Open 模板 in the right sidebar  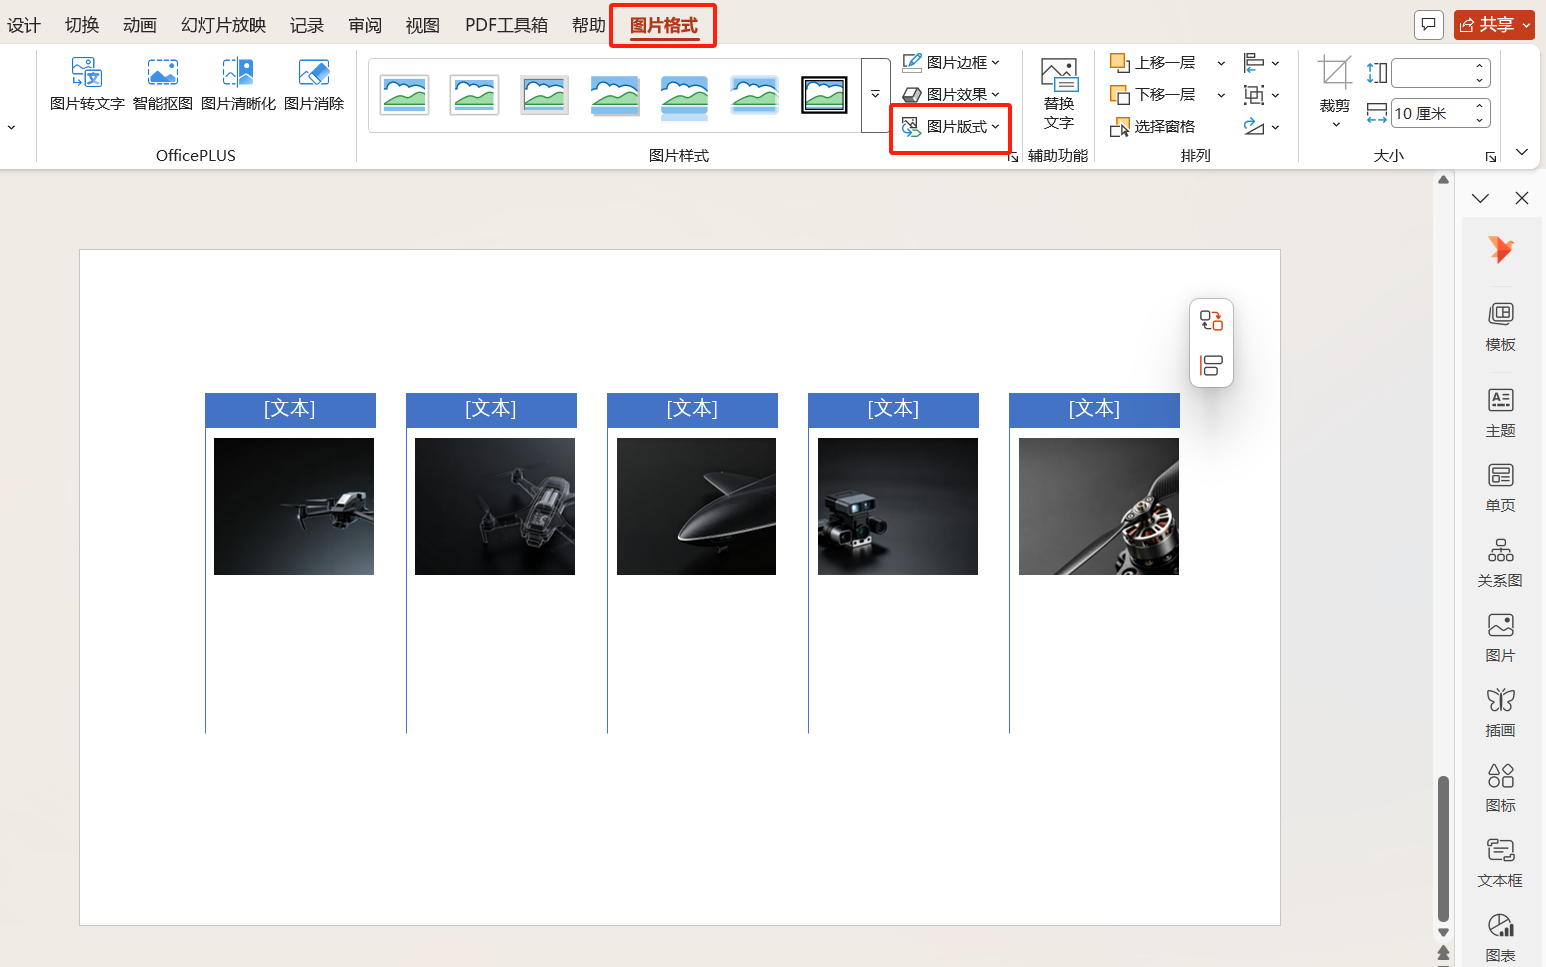tap(1500, 327)
